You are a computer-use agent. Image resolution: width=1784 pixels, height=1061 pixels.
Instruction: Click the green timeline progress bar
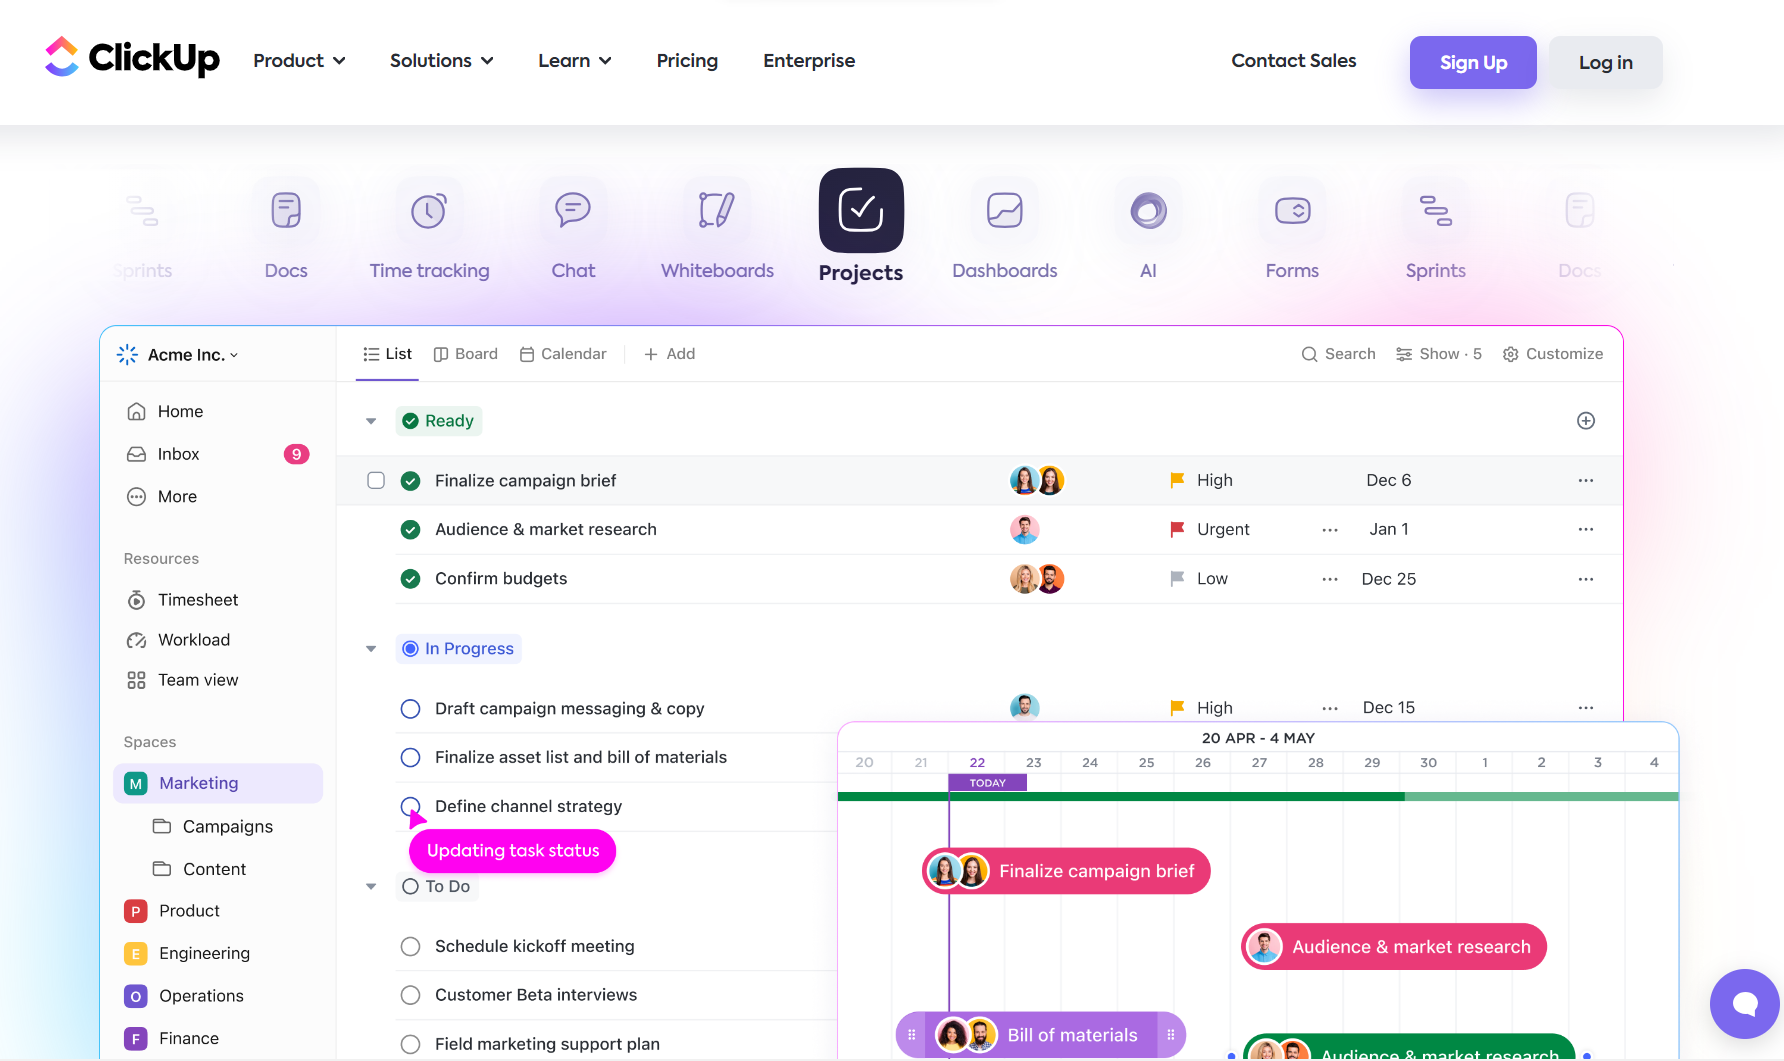click(1120, 797)
